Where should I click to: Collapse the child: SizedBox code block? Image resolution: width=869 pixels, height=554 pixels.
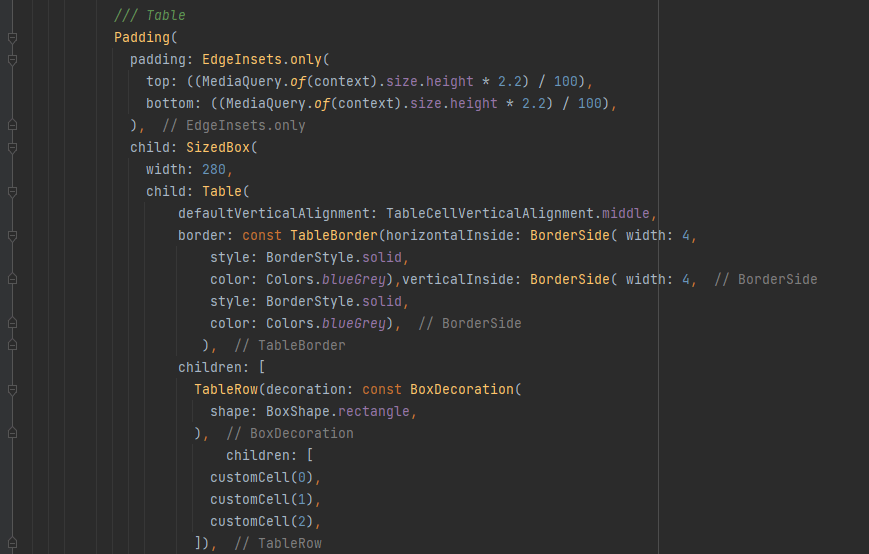[x=12, y=148]
